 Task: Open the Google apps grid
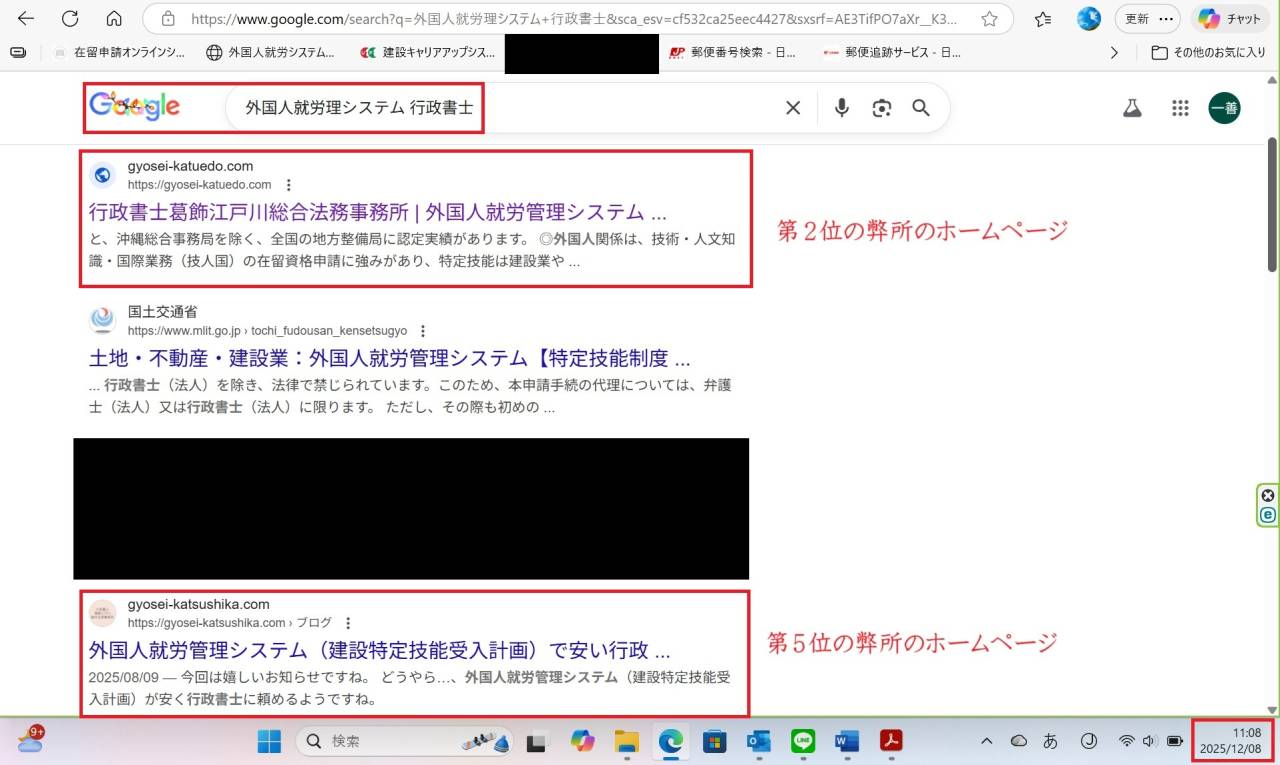[1180, 109]
